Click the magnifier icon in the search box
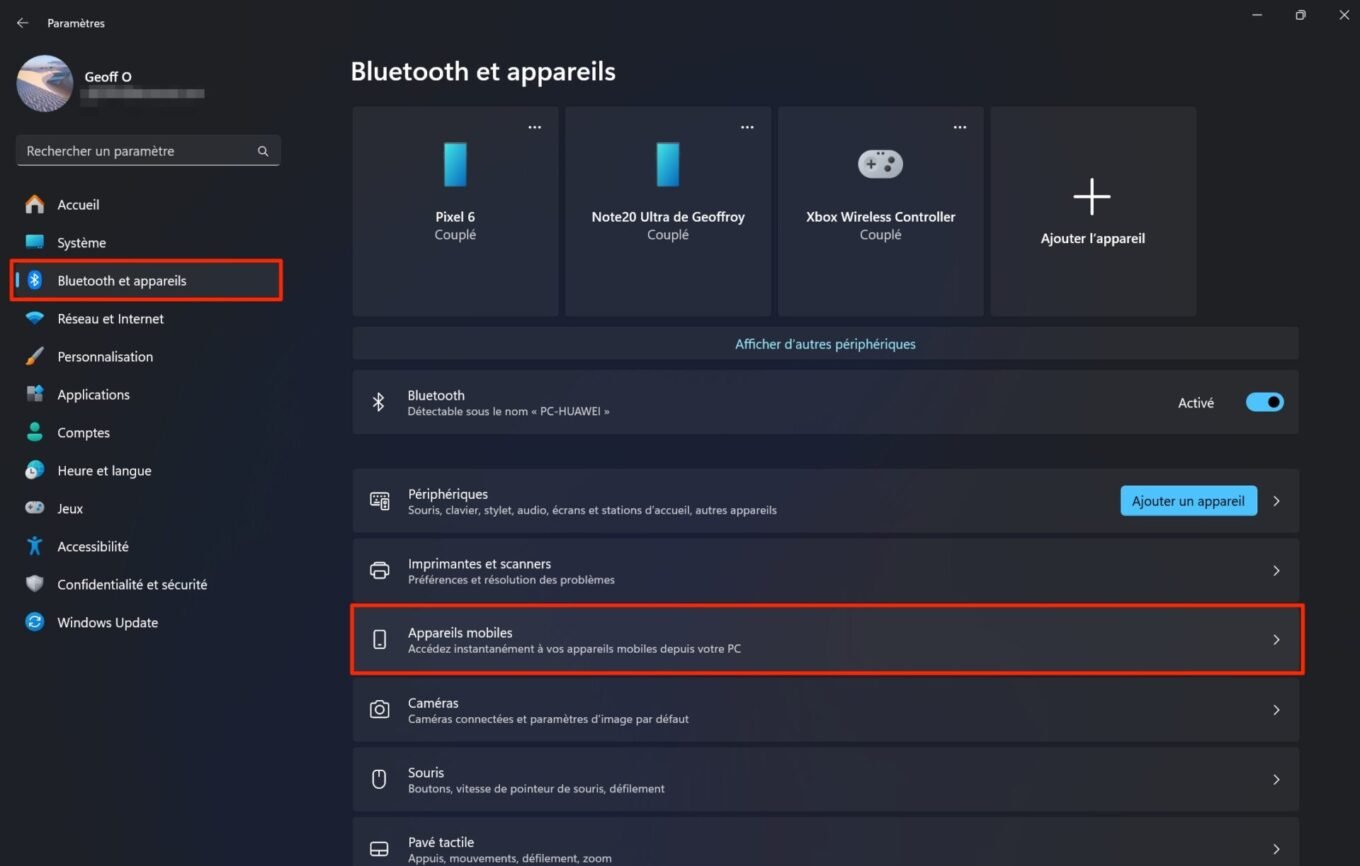 click(x=263, y=151)
